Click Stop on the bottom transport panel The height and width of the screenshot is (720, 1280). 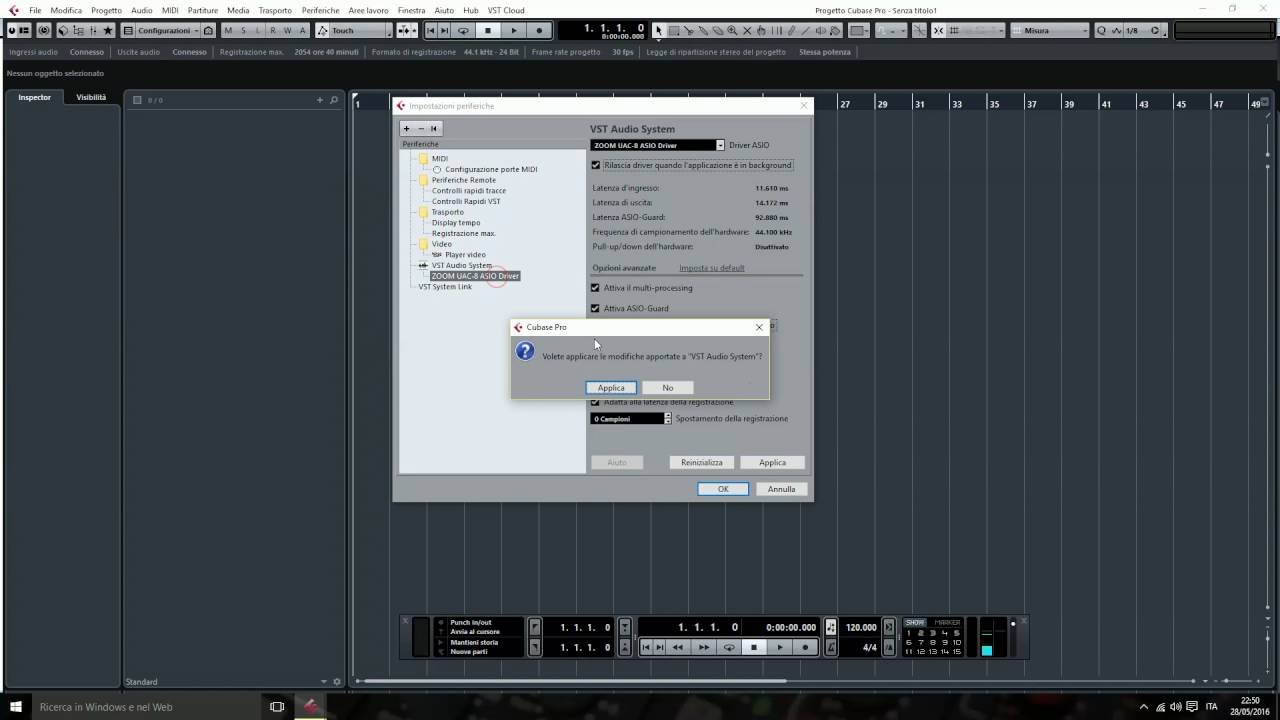pos(754,647)
